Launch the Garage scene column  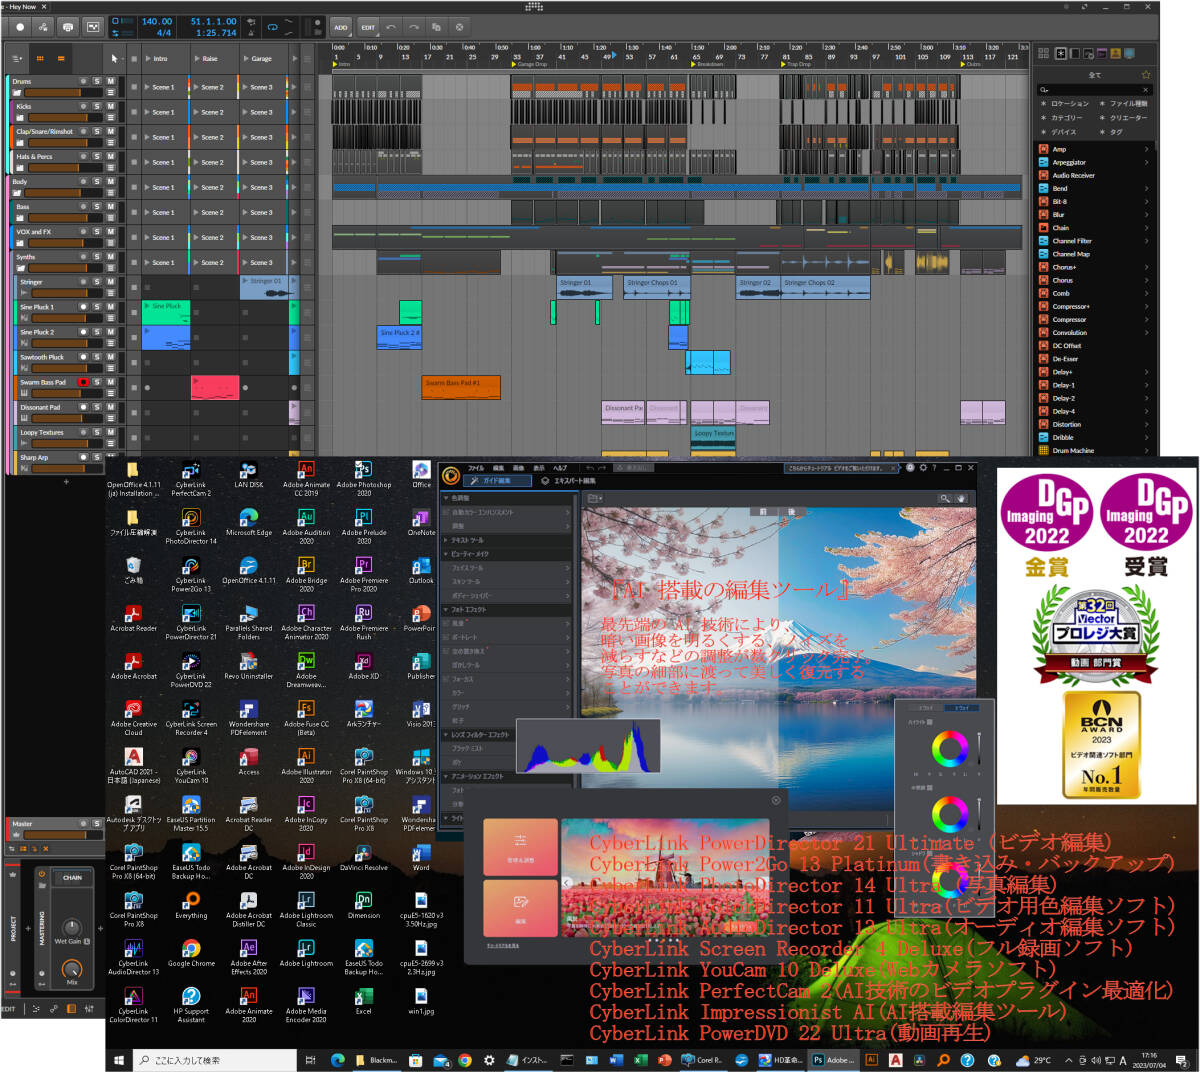[246, 59]
